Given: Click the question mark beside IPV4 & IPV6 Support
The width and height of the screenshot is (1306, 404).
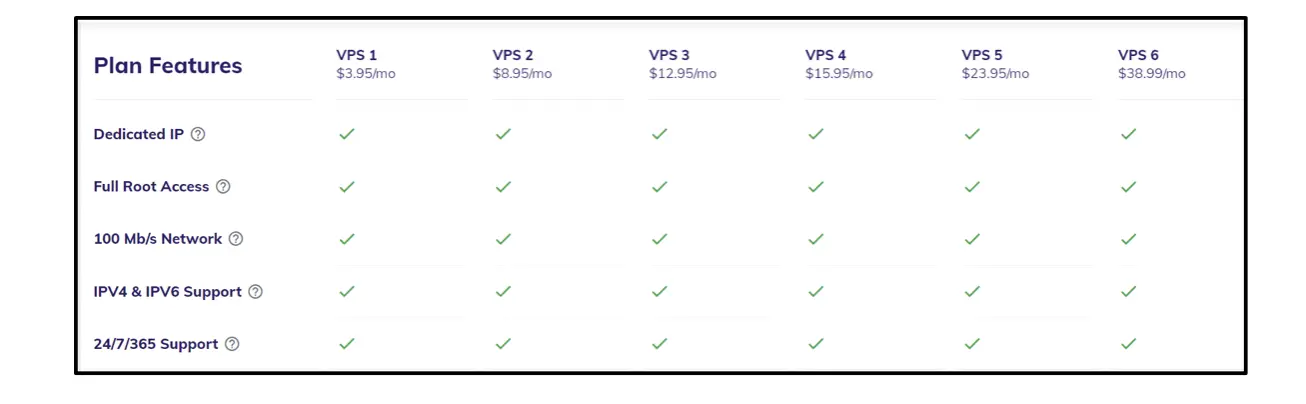Looking at the screenshot, I should point(255,292).
